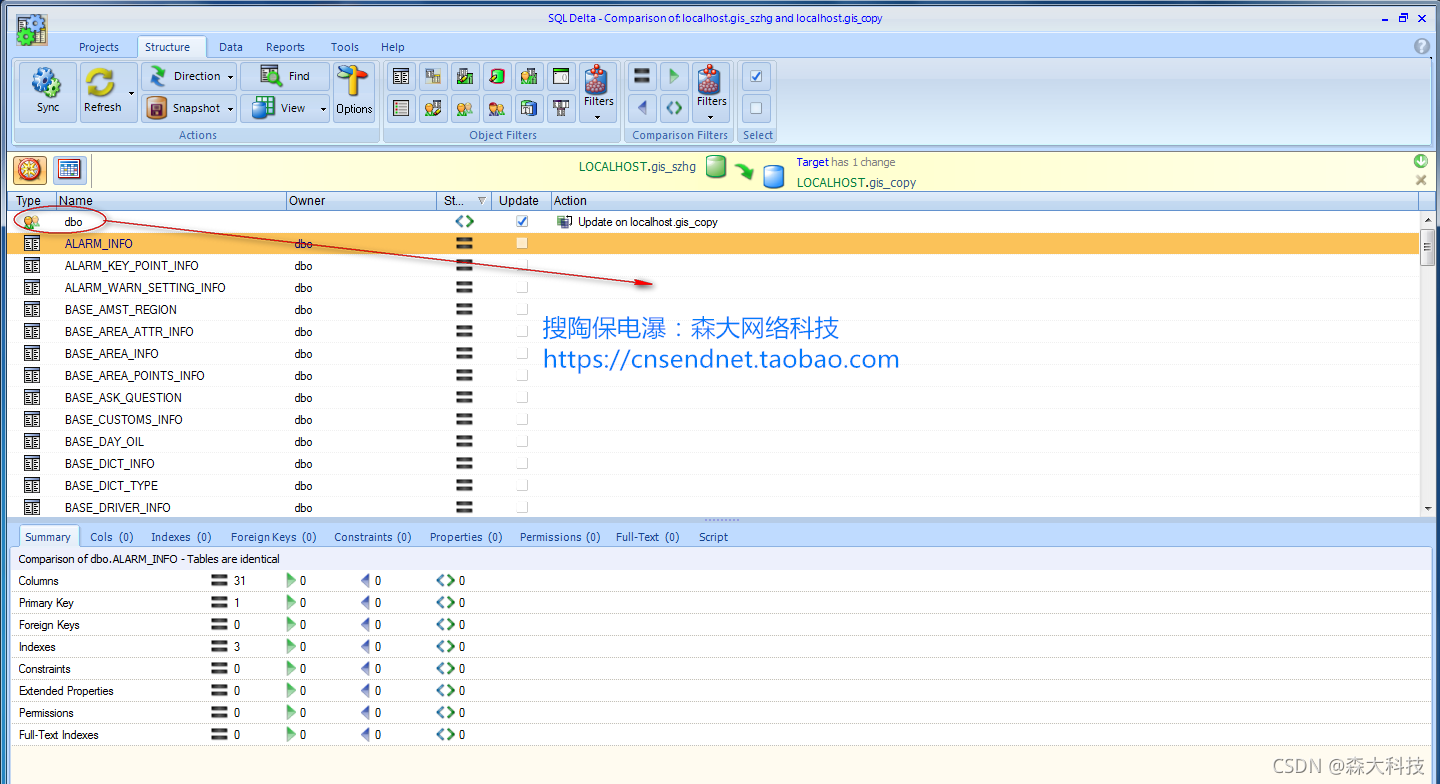Viewport: 1440px width, 784px height.
Task: Sort by the Owner column header
Action: coord(362,200)
